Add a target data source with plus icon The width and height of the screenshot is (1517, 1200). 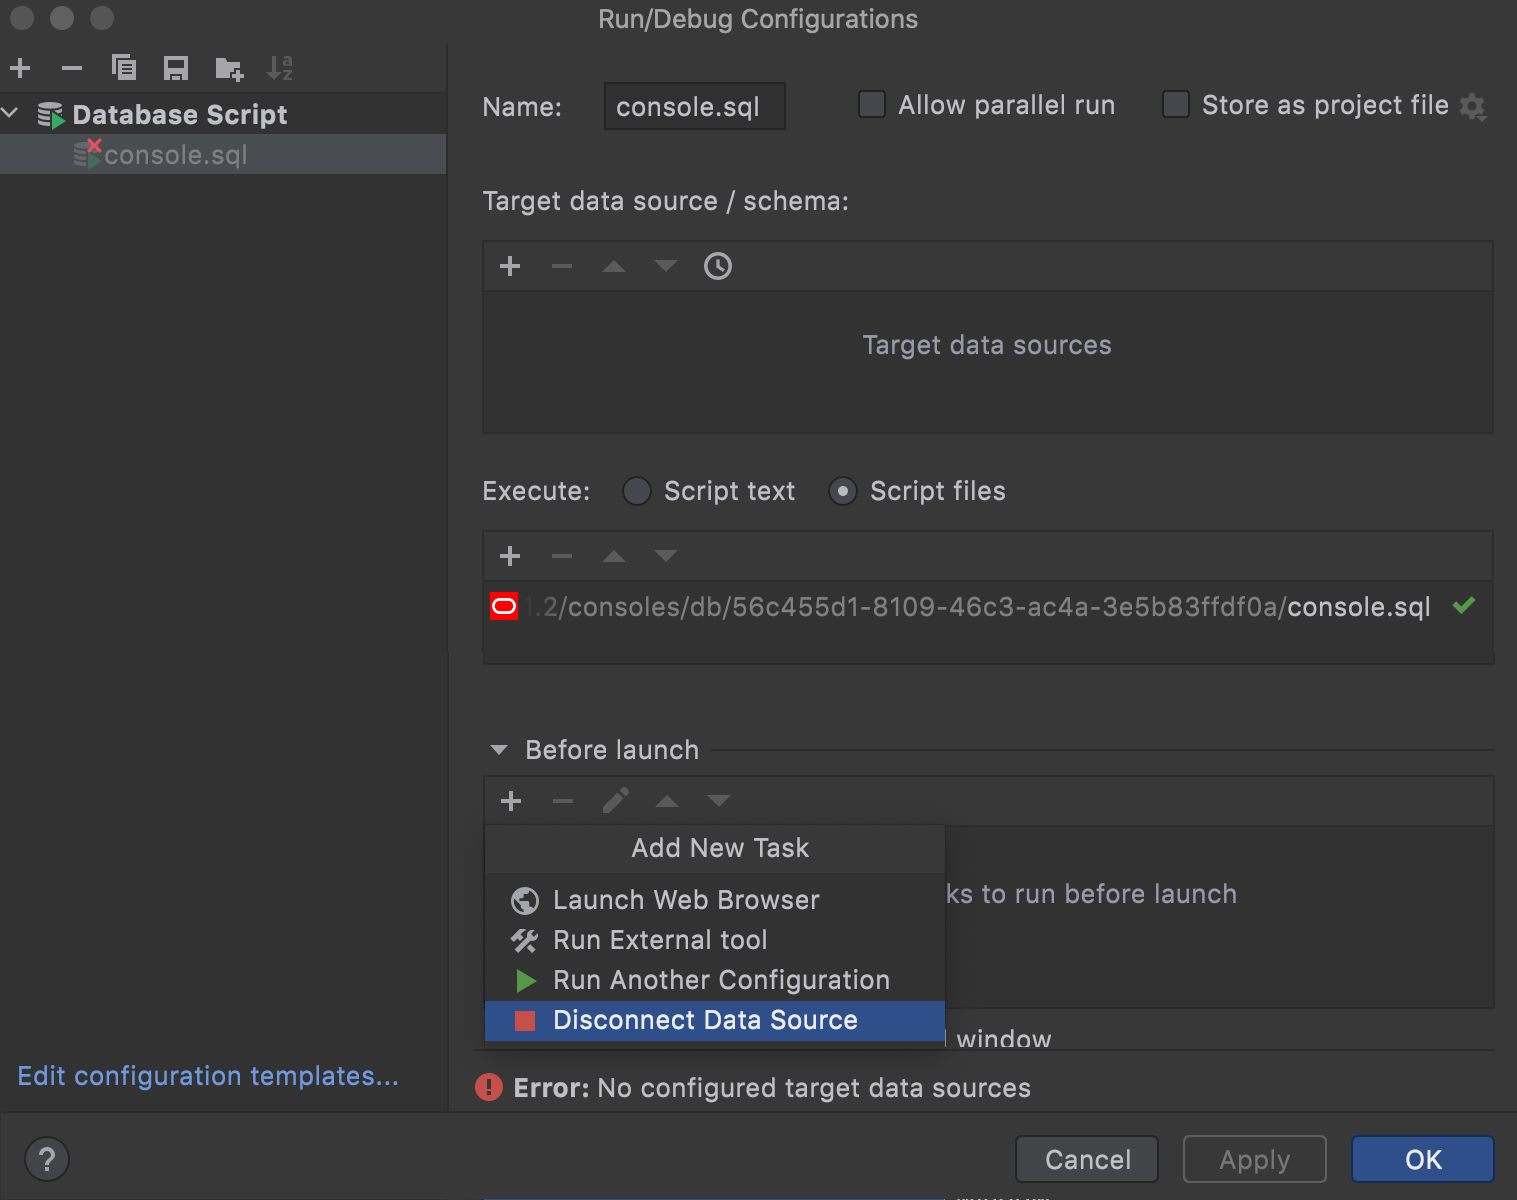click(510, 266)
